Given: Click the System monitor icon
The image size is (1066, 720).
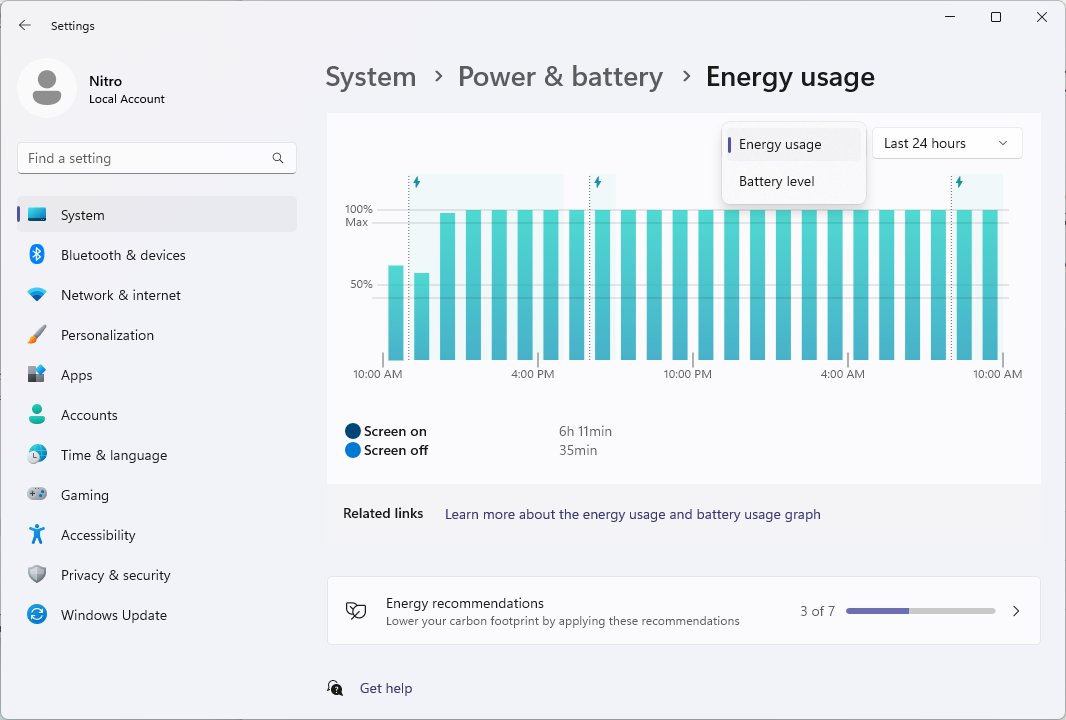Looking at the screenshot, I should [37, 215].
